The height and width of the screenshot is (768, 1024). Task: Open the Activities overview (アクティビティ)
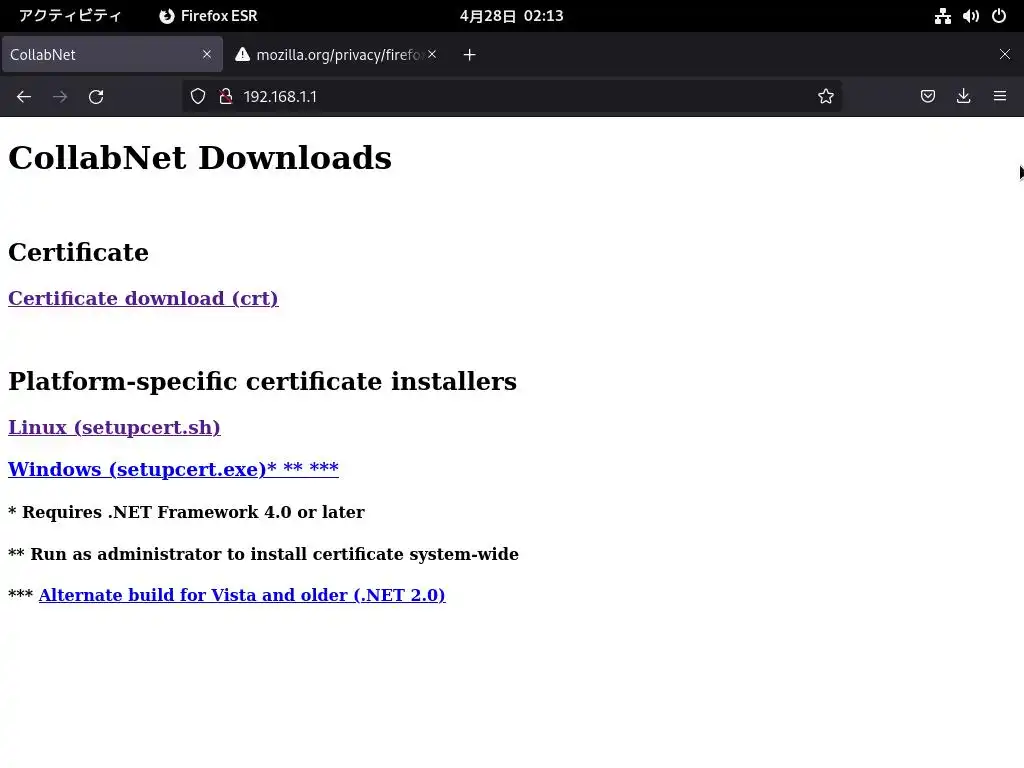pos(70,16)
